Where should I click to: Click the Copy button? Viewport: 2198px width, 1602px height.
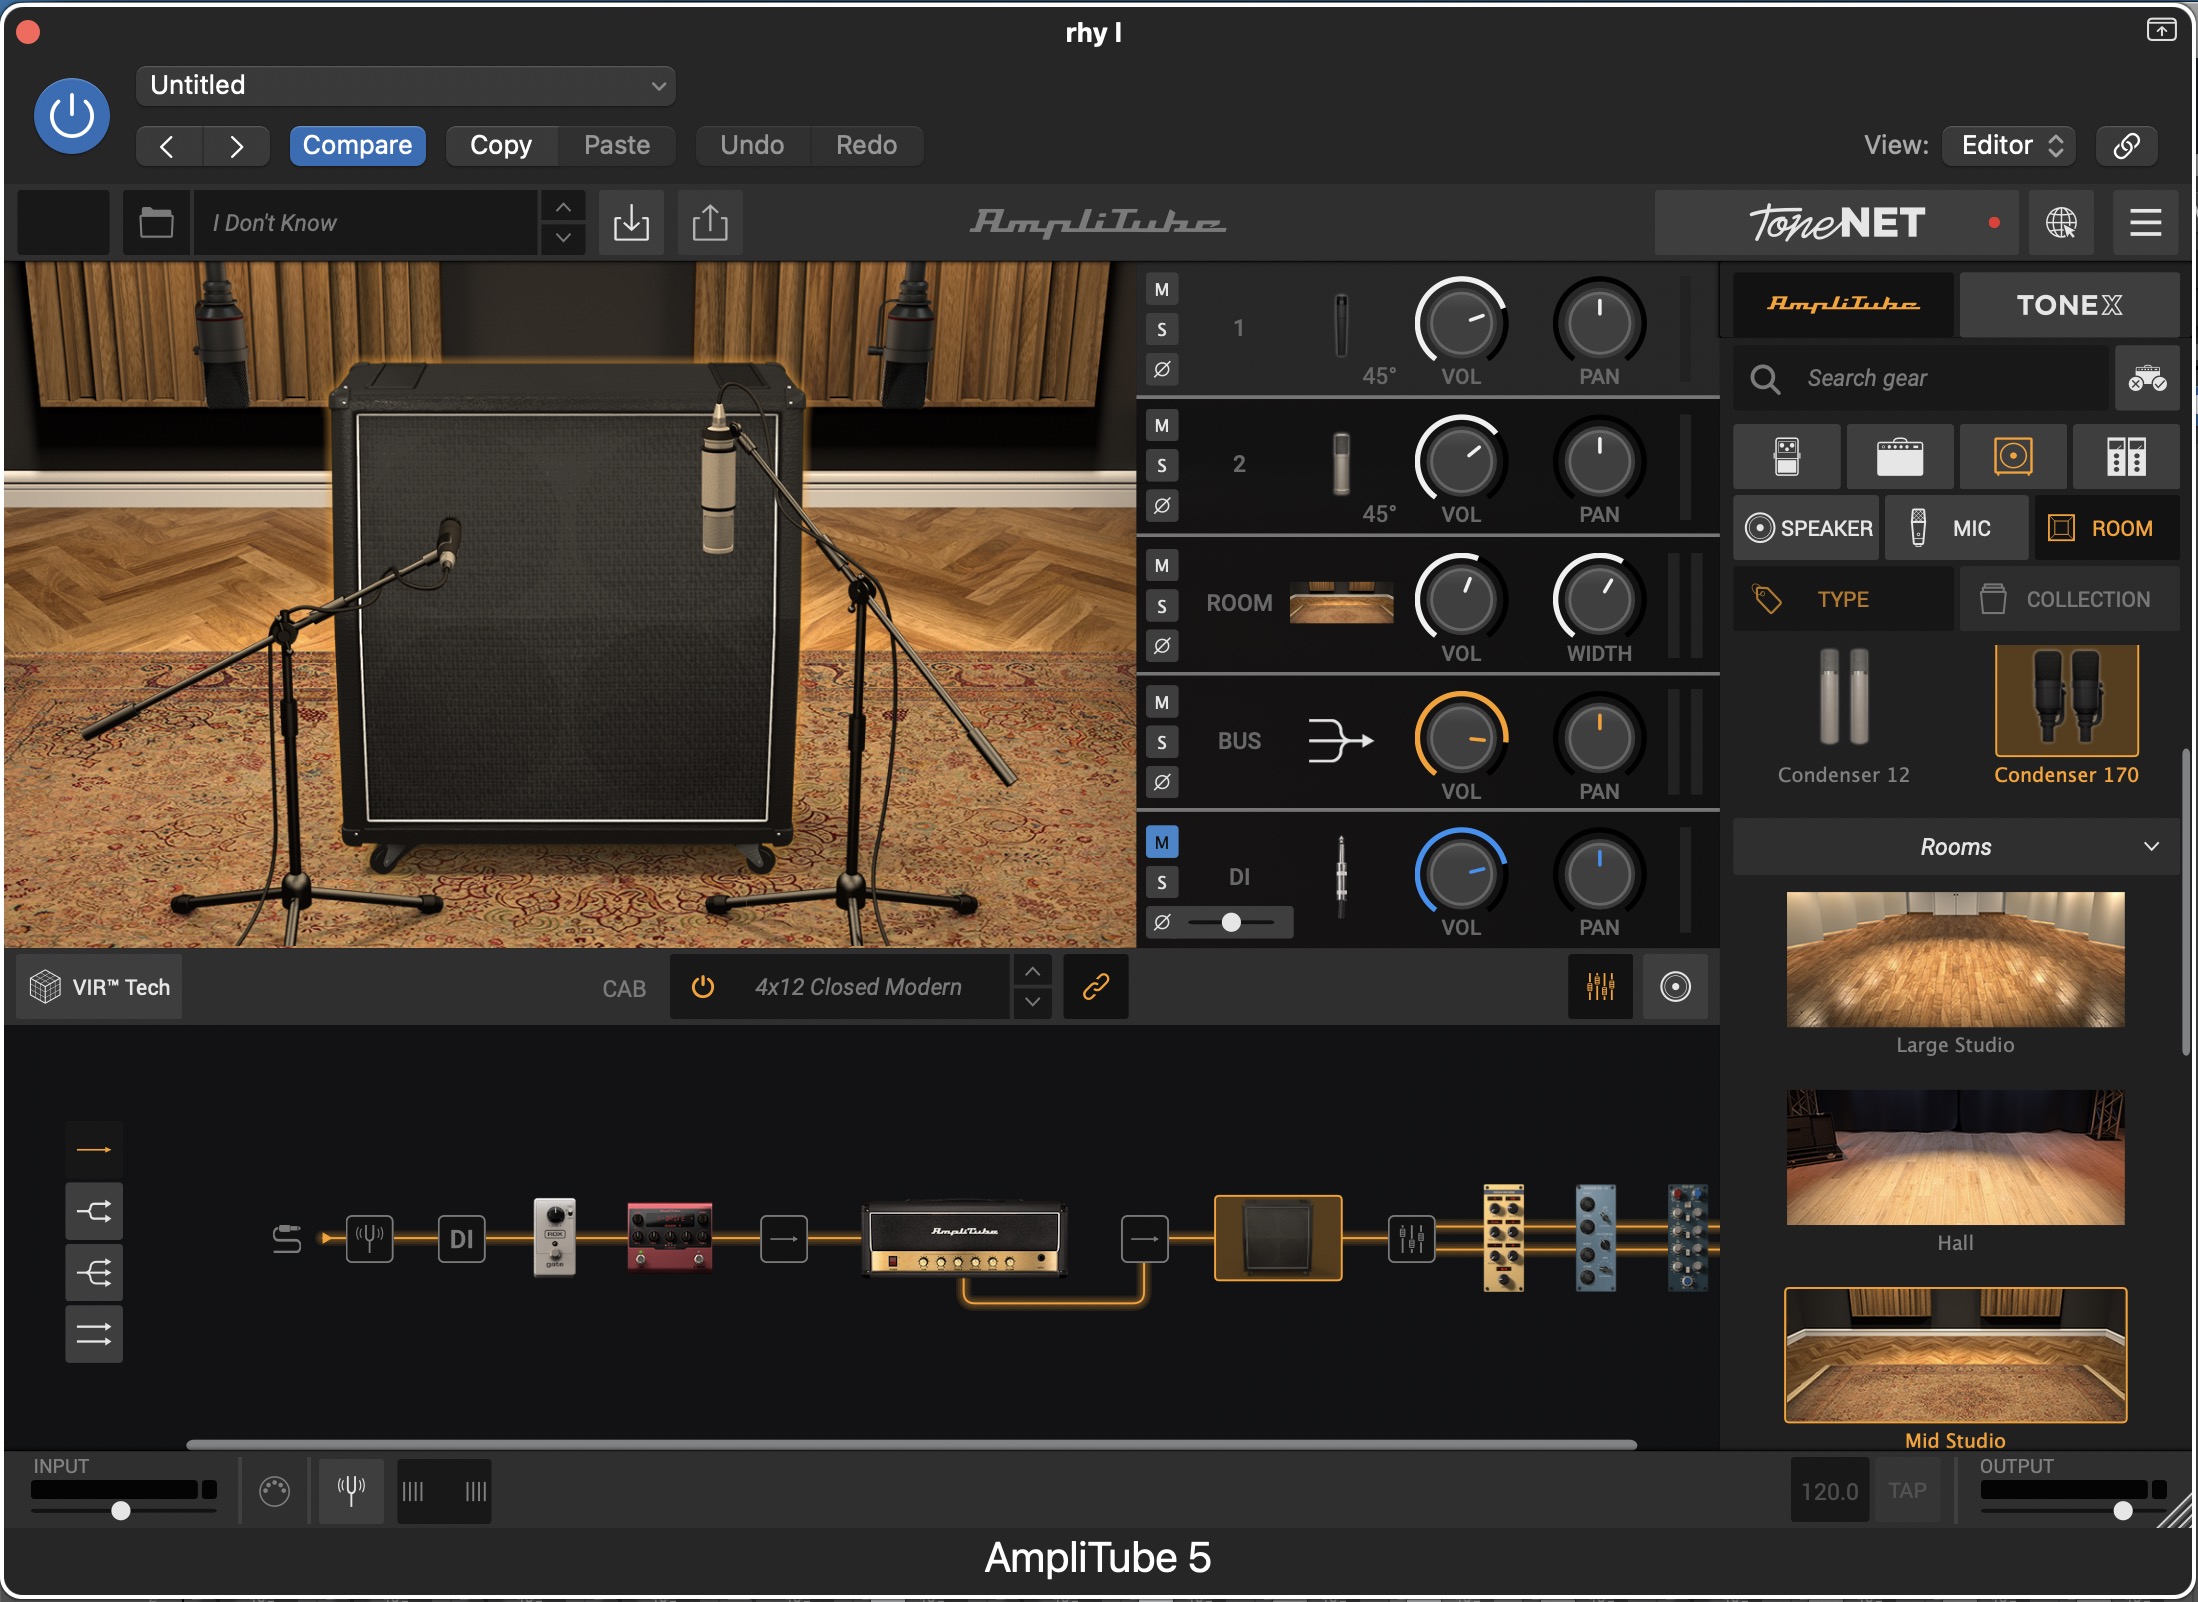501,146
